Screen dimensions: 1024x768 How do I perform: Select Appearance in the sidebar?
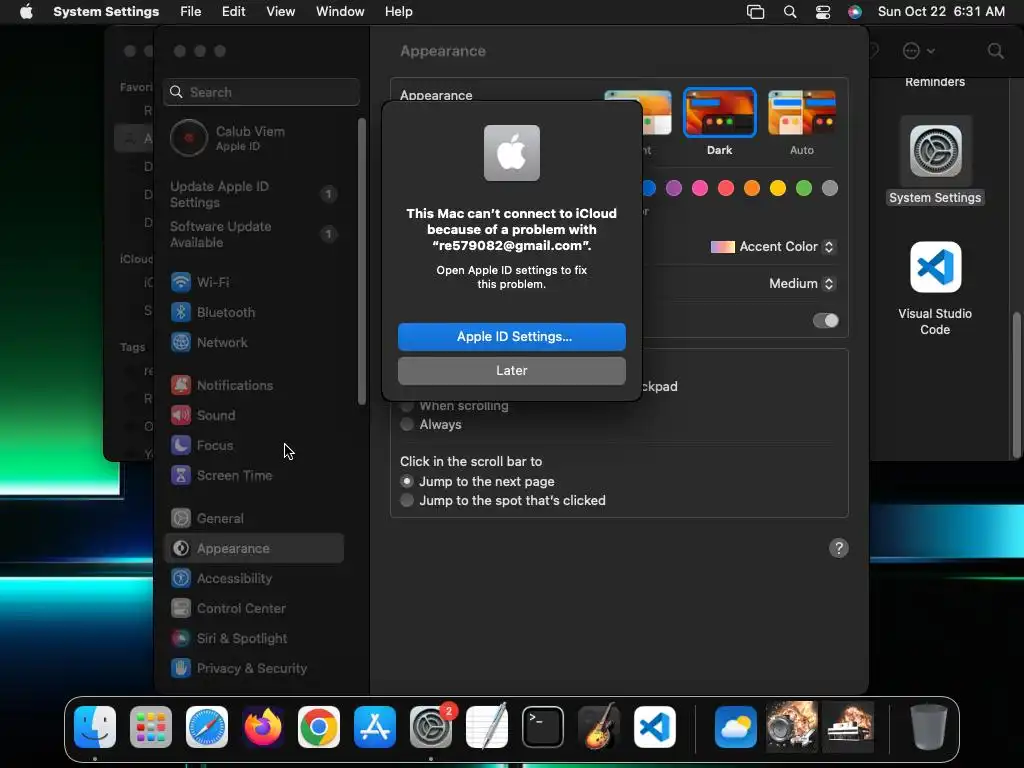(255, 549)
